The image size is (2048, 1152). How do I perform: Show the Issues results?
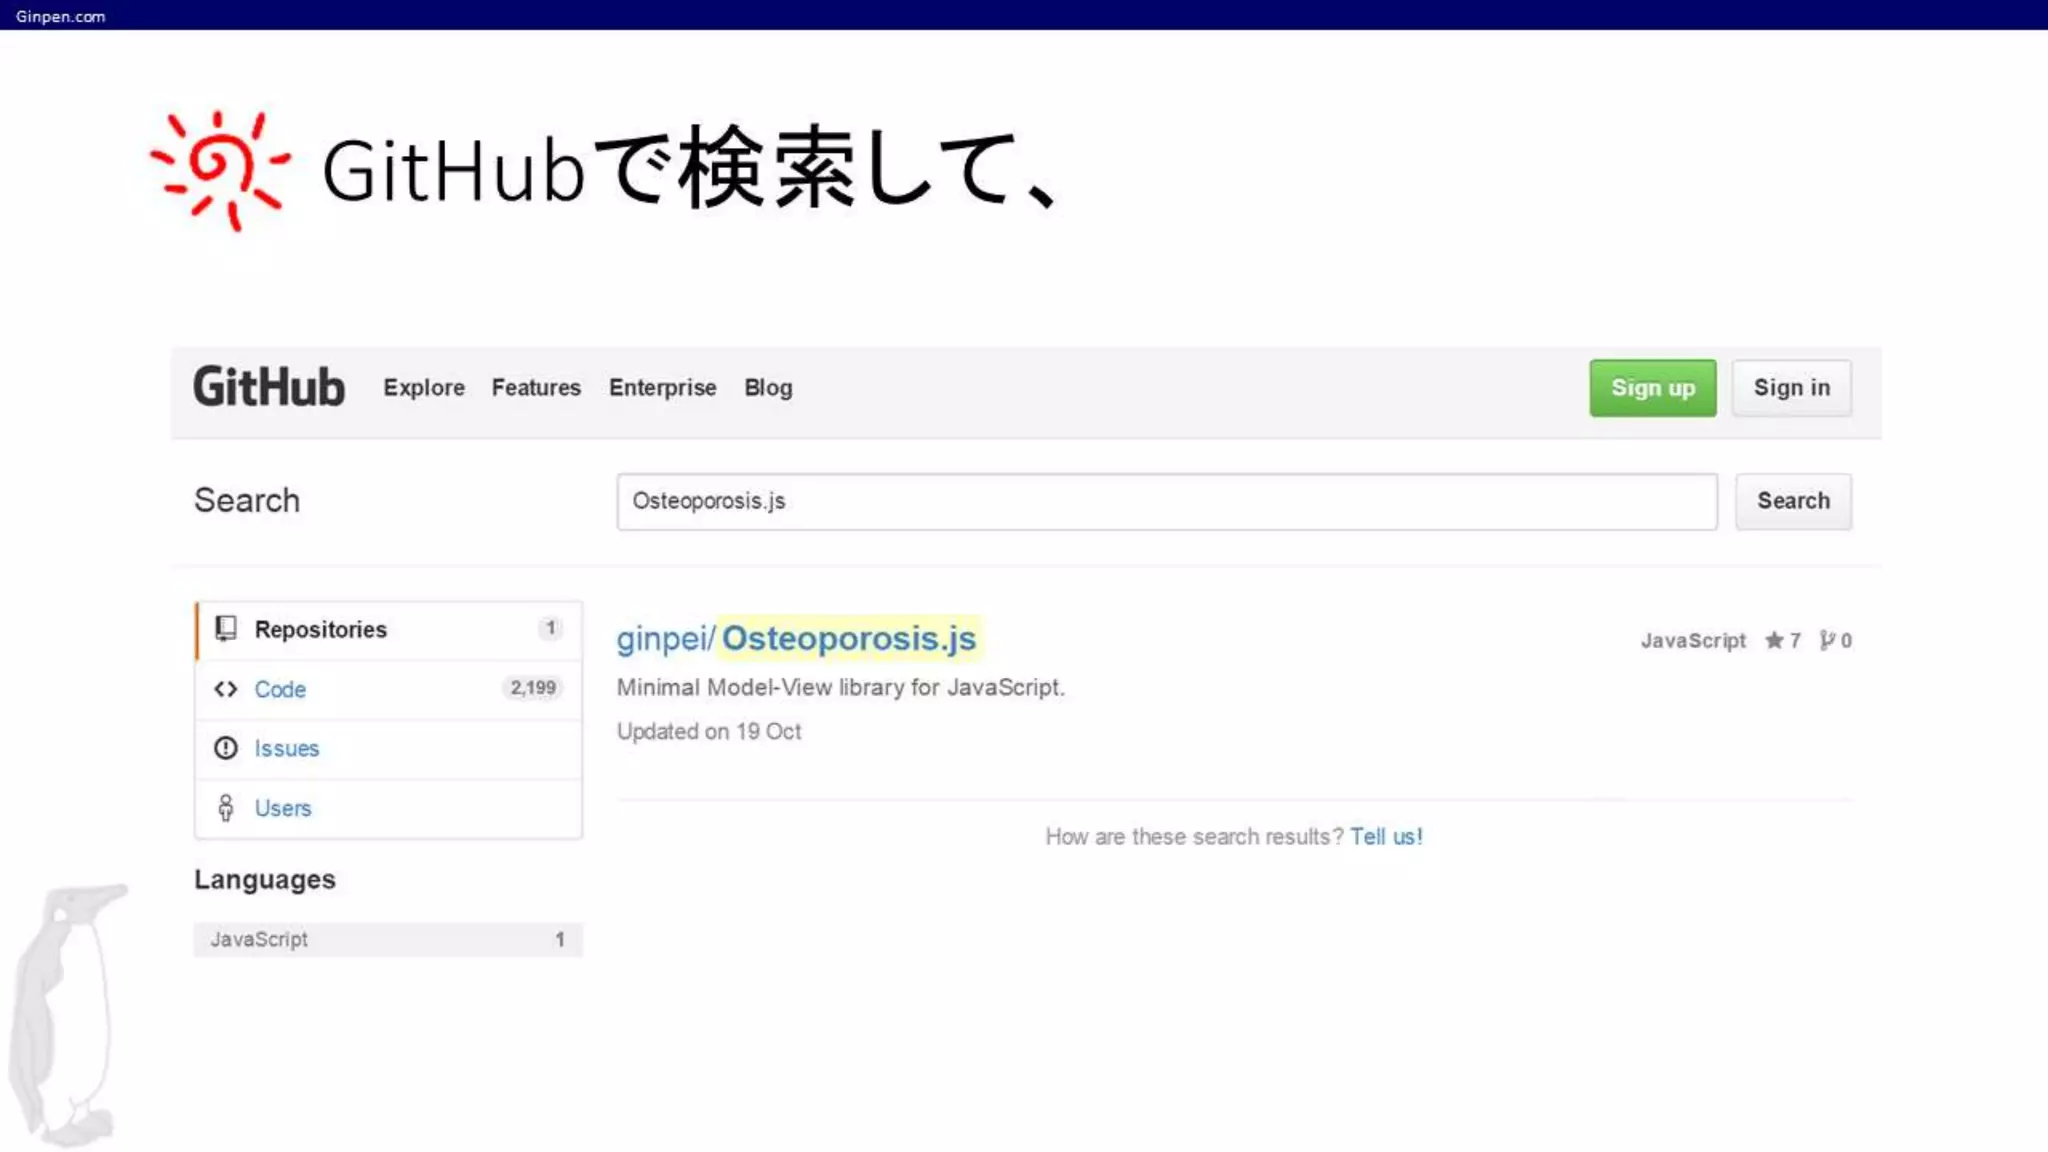pyautogui.click(x=389, y=749)
